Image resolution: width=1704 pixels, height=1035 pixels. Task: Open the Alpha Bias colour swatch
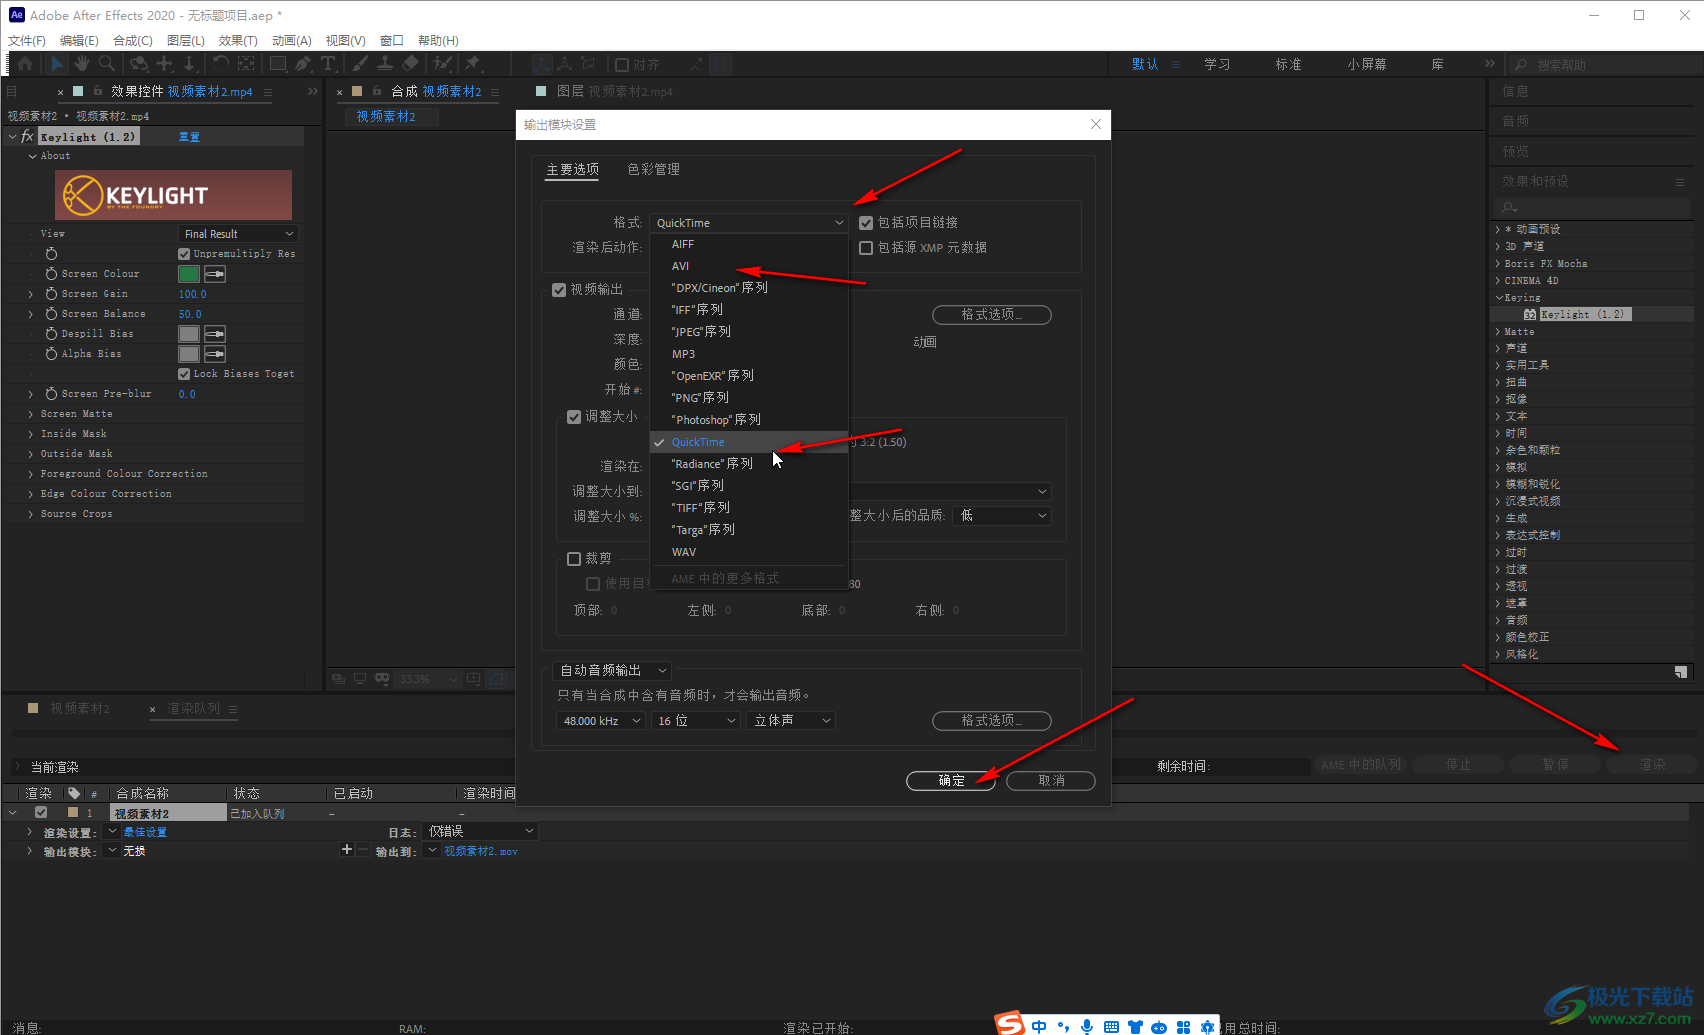189,354
